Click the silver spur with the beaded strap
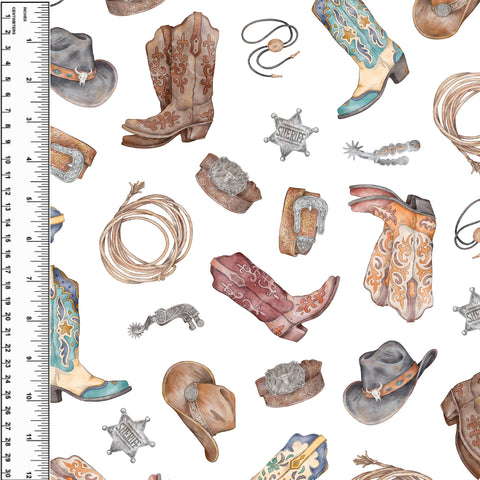This screenshot has height=480, width=480. click(x=382, y=152)
